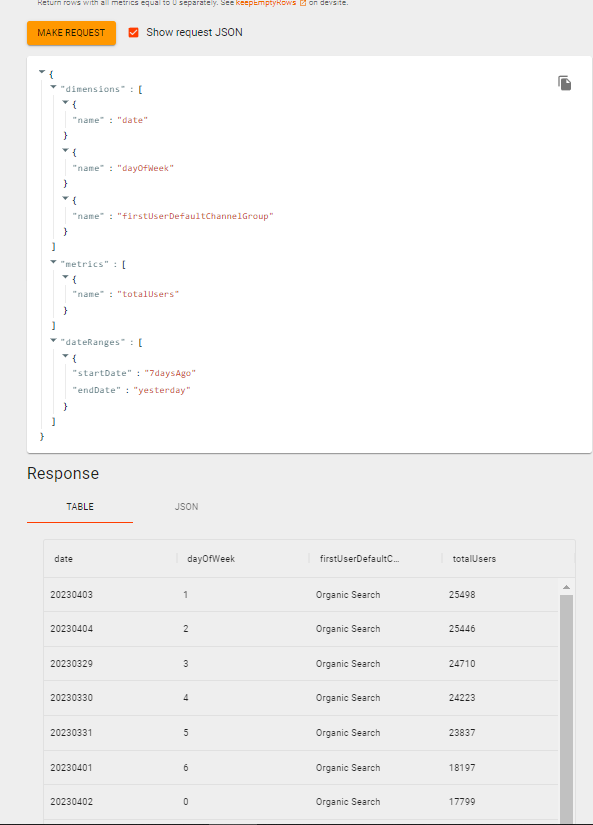Click the "startDate" key label
593x825 pixels.
[x=102, y=373]
